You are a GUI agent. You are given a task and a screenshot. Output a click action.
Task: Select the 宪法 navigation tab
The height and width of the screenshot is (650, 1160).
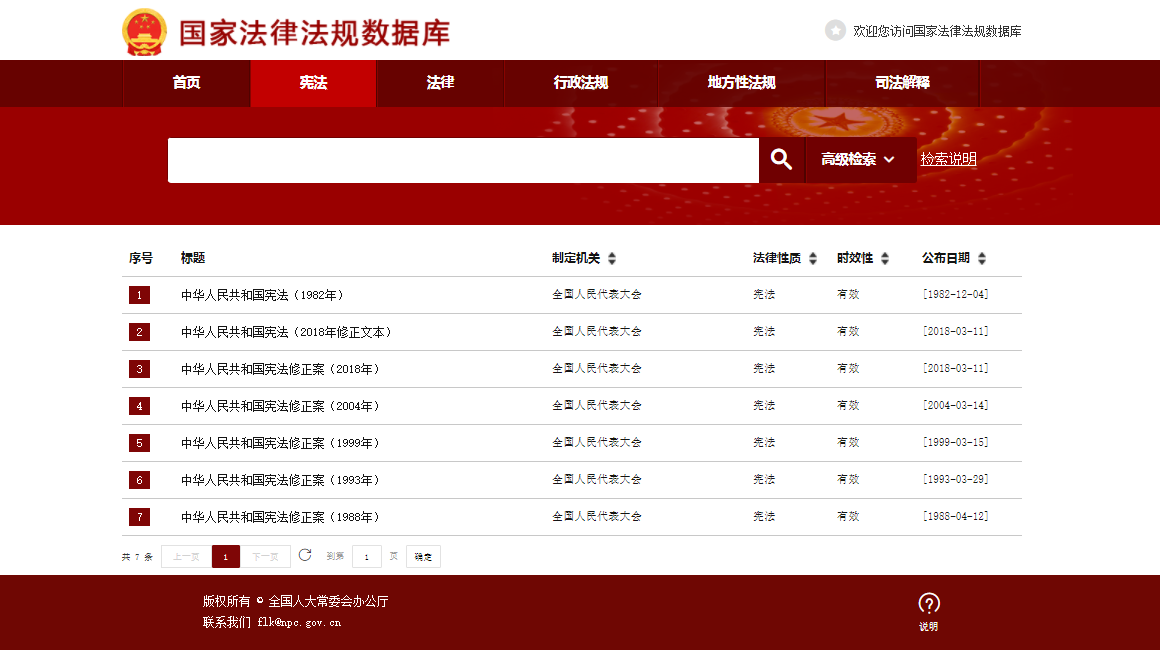(313, 83)
